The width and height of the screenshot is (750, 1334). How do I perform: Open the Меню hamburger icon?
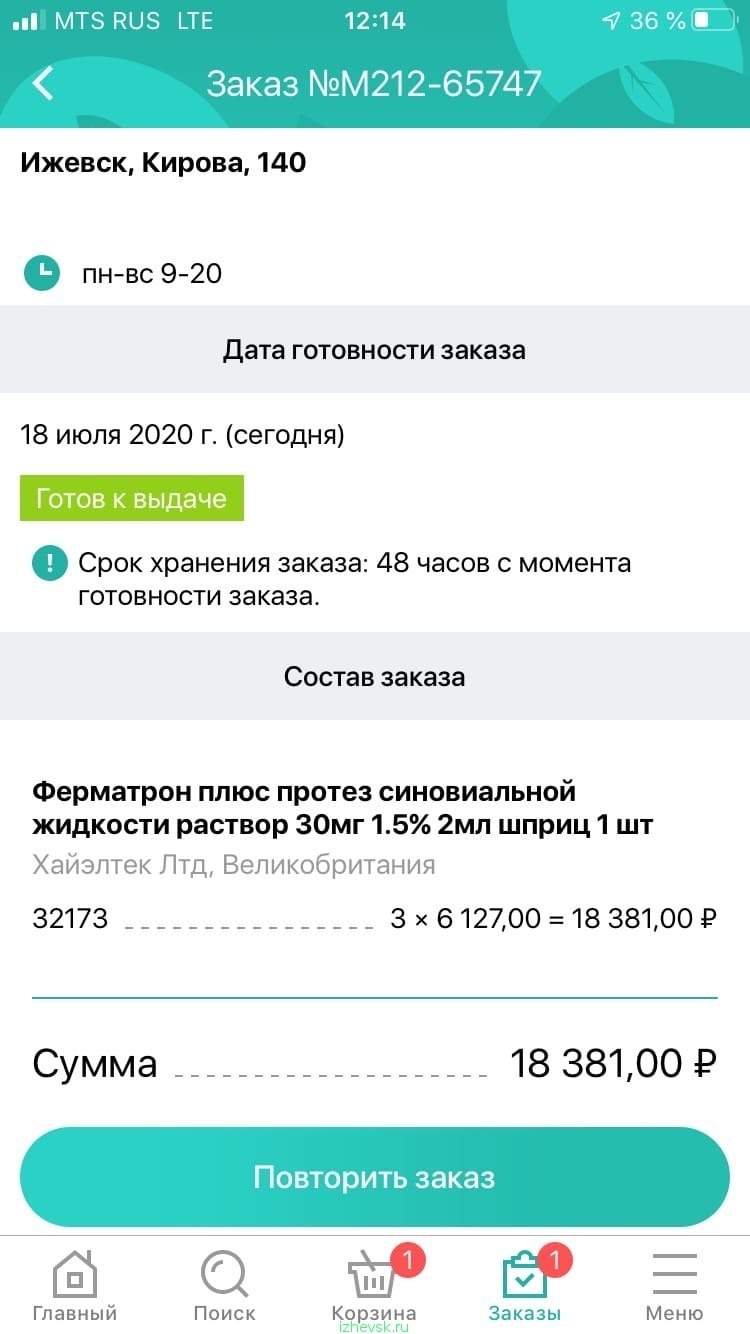pyautogui.click(x=674, y=1274)
